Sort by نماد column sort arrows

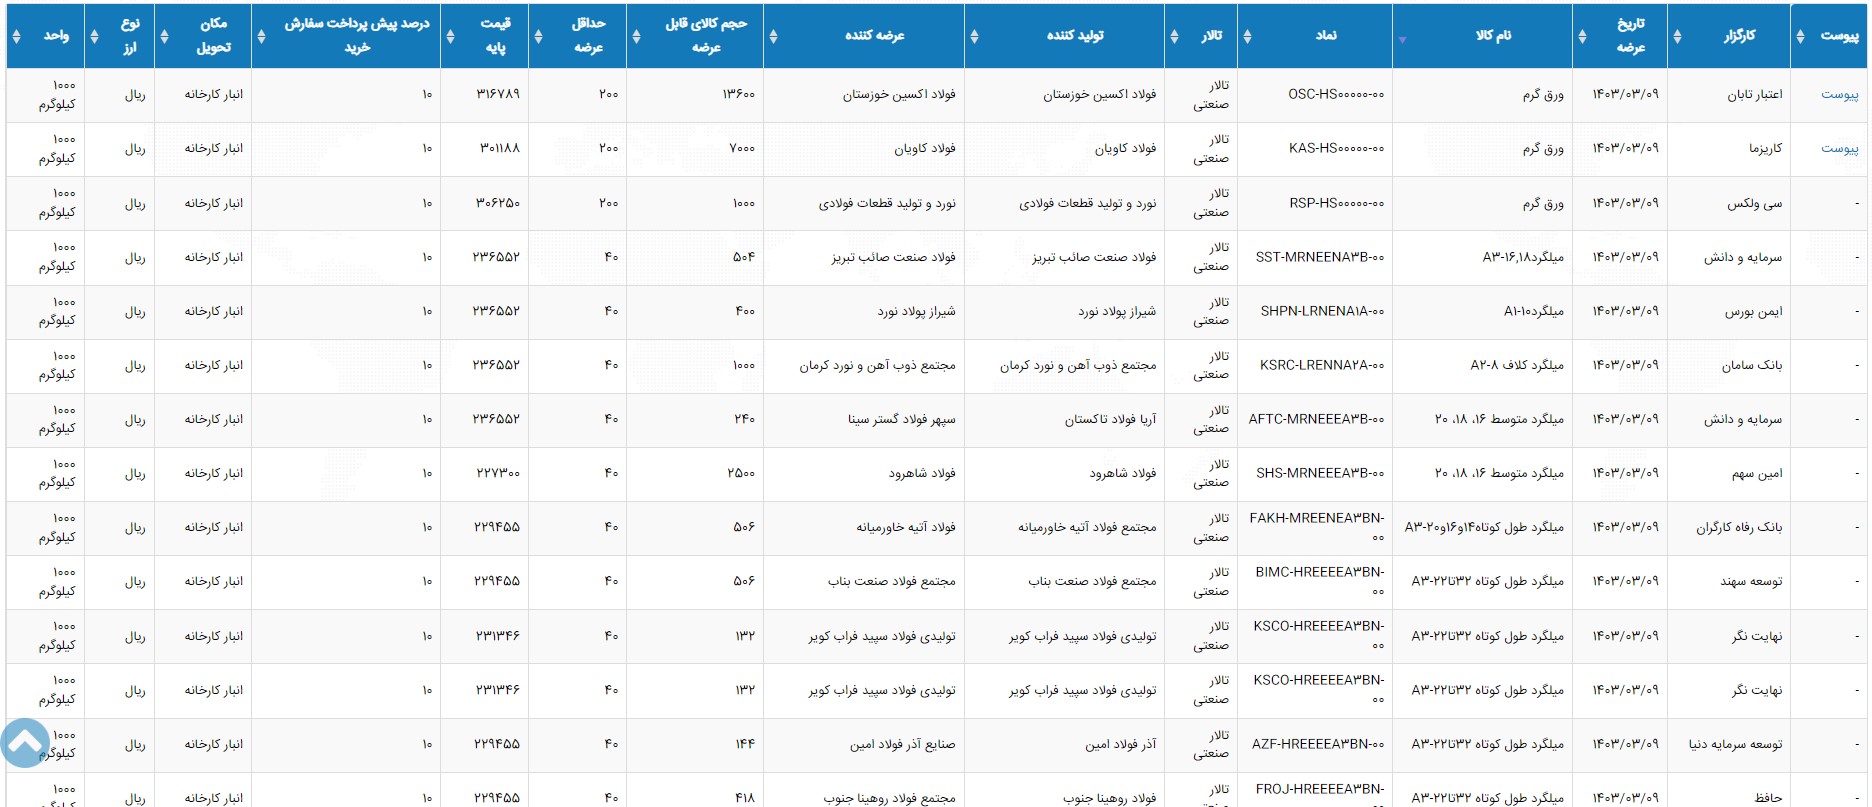tap(1247, 36)
